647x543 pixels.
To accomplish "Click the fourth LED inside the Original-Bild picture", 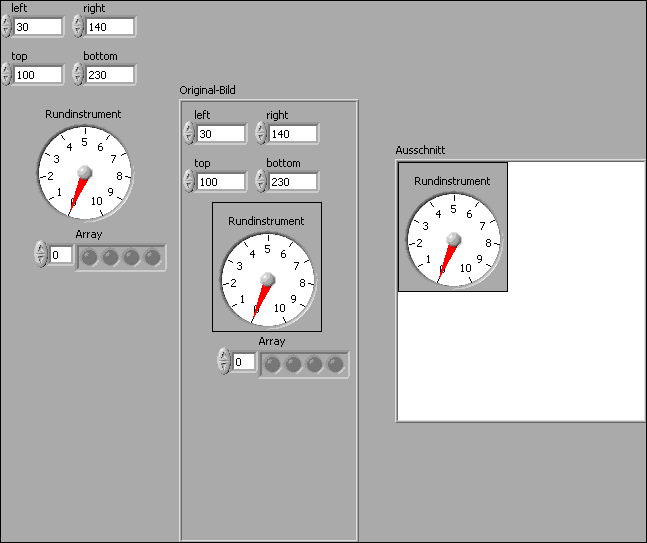I will click(x=335, y=364).
